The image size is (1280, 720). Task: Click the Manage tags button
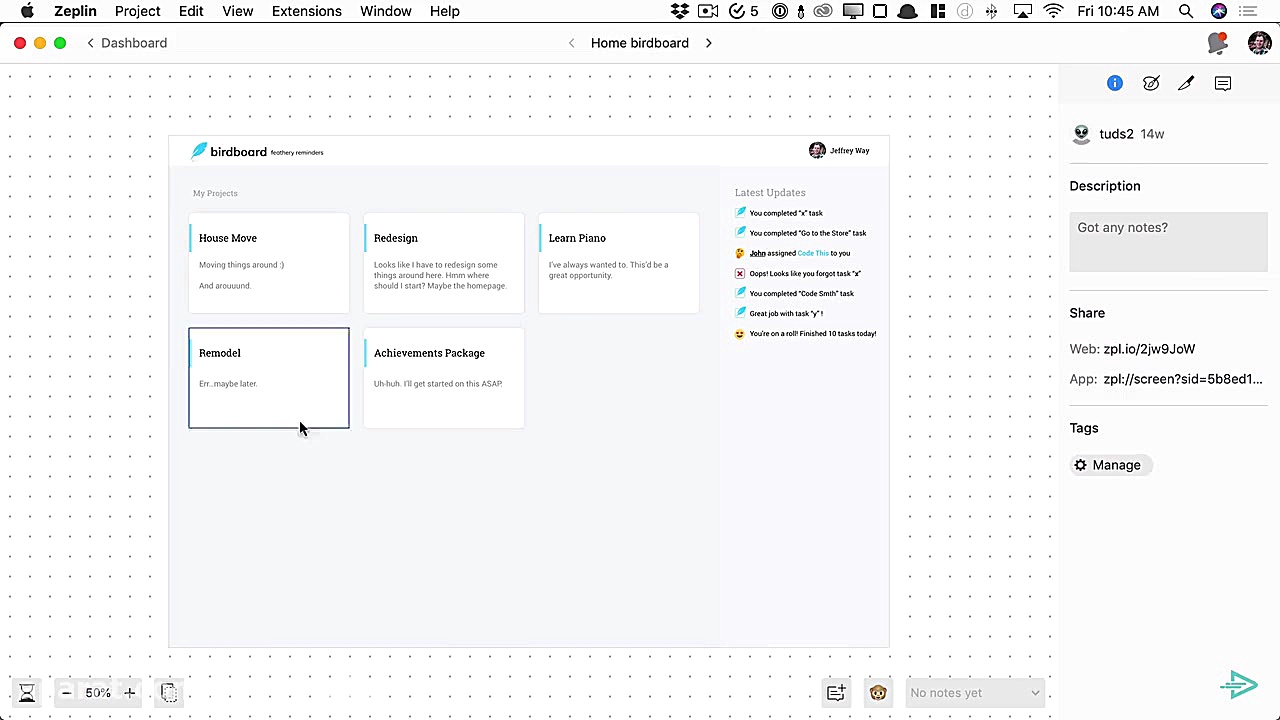click(x=1108, y=465)
